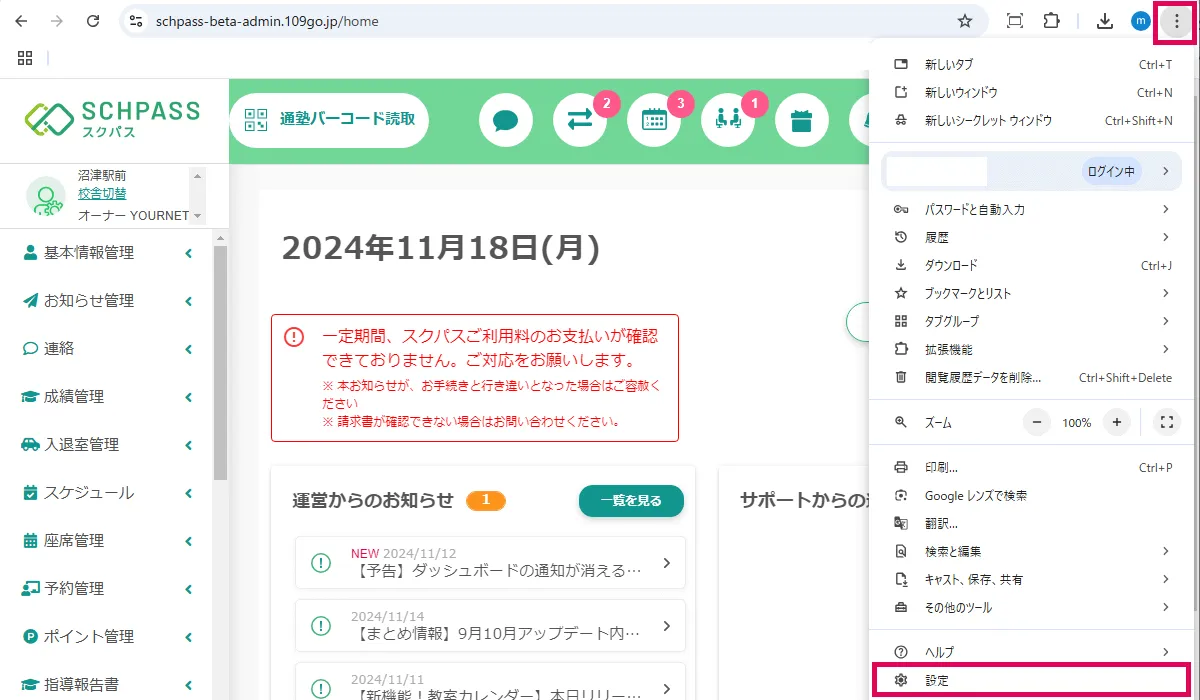
Task: Click the down arrow in school info box
Action: click(x=197, y=216)
